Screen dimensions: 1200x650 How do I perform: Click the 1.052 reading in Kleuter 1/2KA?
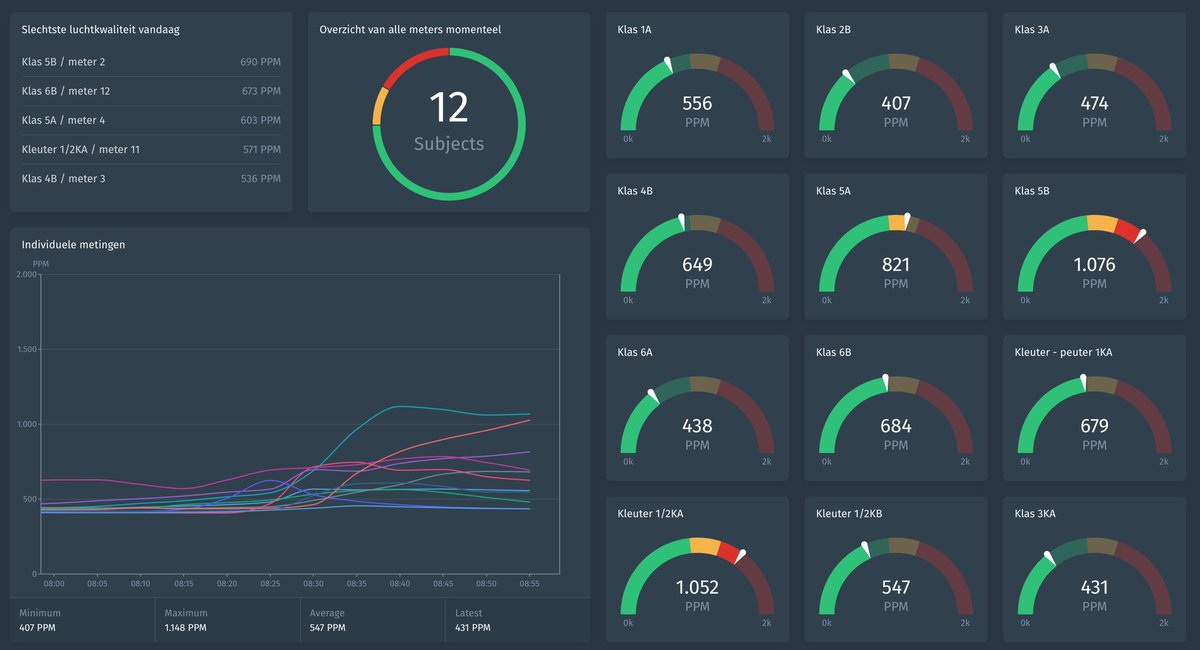coord(697,588)
